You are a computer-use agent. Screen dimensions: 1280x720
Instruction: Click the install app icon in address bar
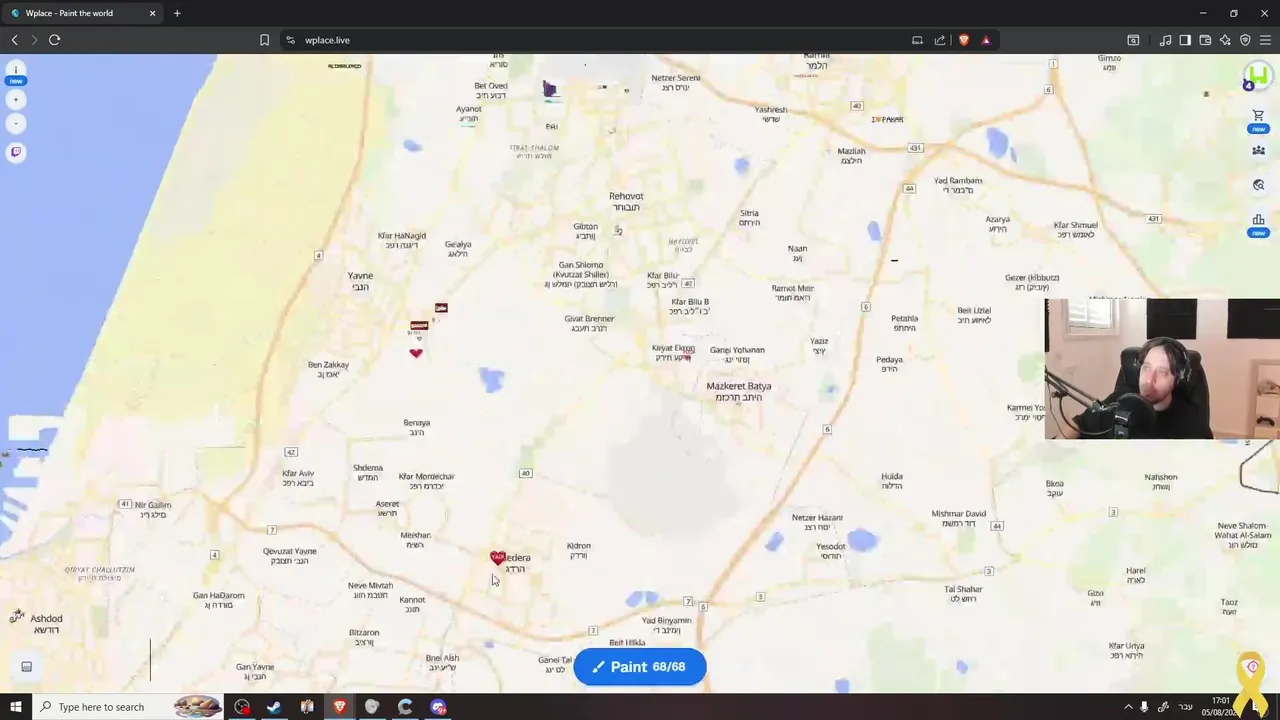click(917, 40)
